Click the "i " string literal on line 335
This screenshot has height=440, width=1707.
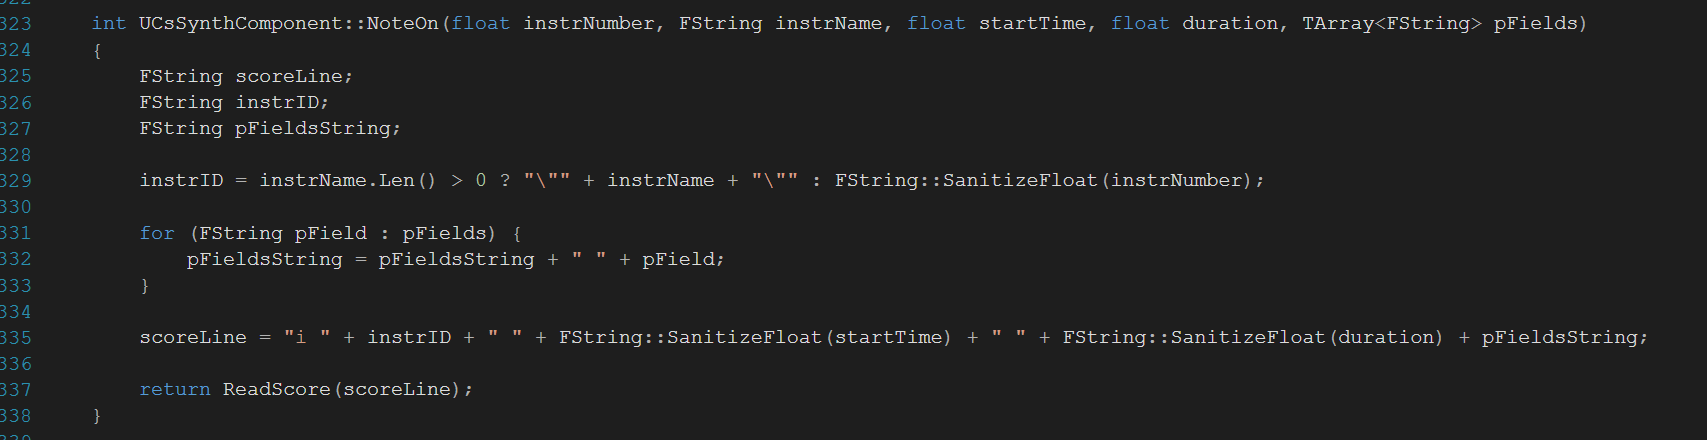pos(307,337)
